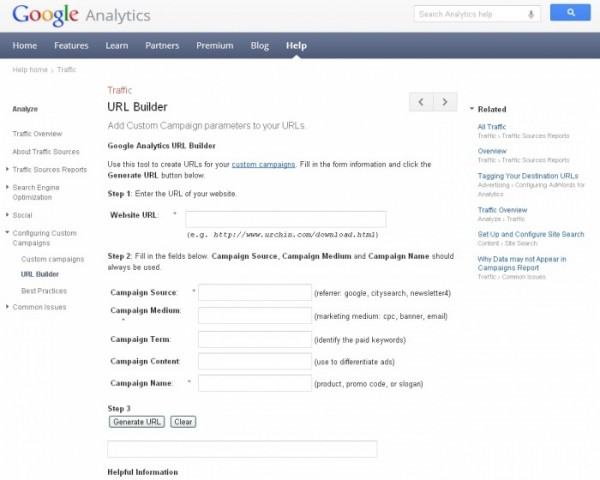600x480 pixels.
Task: Open the Features nav tab
Action: [x=71, y=46]
